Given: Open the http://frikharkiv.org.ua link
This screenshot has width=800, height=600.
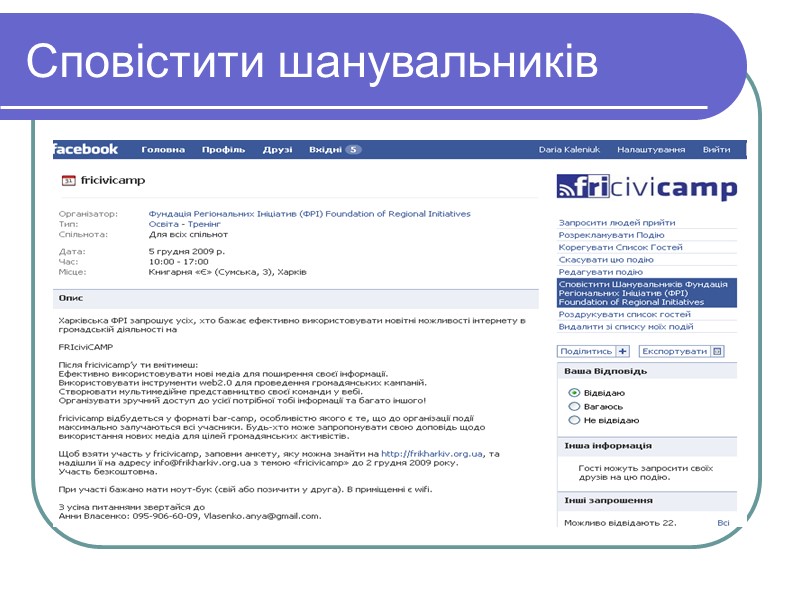Looking at the screenshot, I should [432, 454].
